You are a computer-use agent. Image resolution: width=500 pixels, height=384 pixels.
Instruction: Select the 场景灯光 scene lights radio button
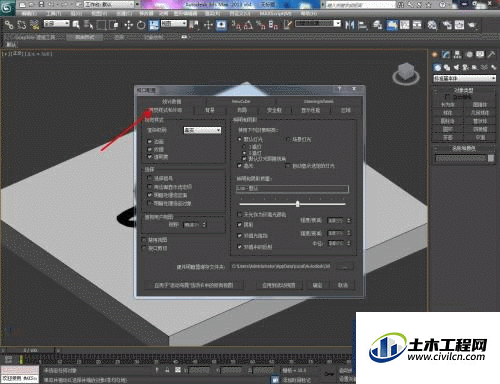288,139
